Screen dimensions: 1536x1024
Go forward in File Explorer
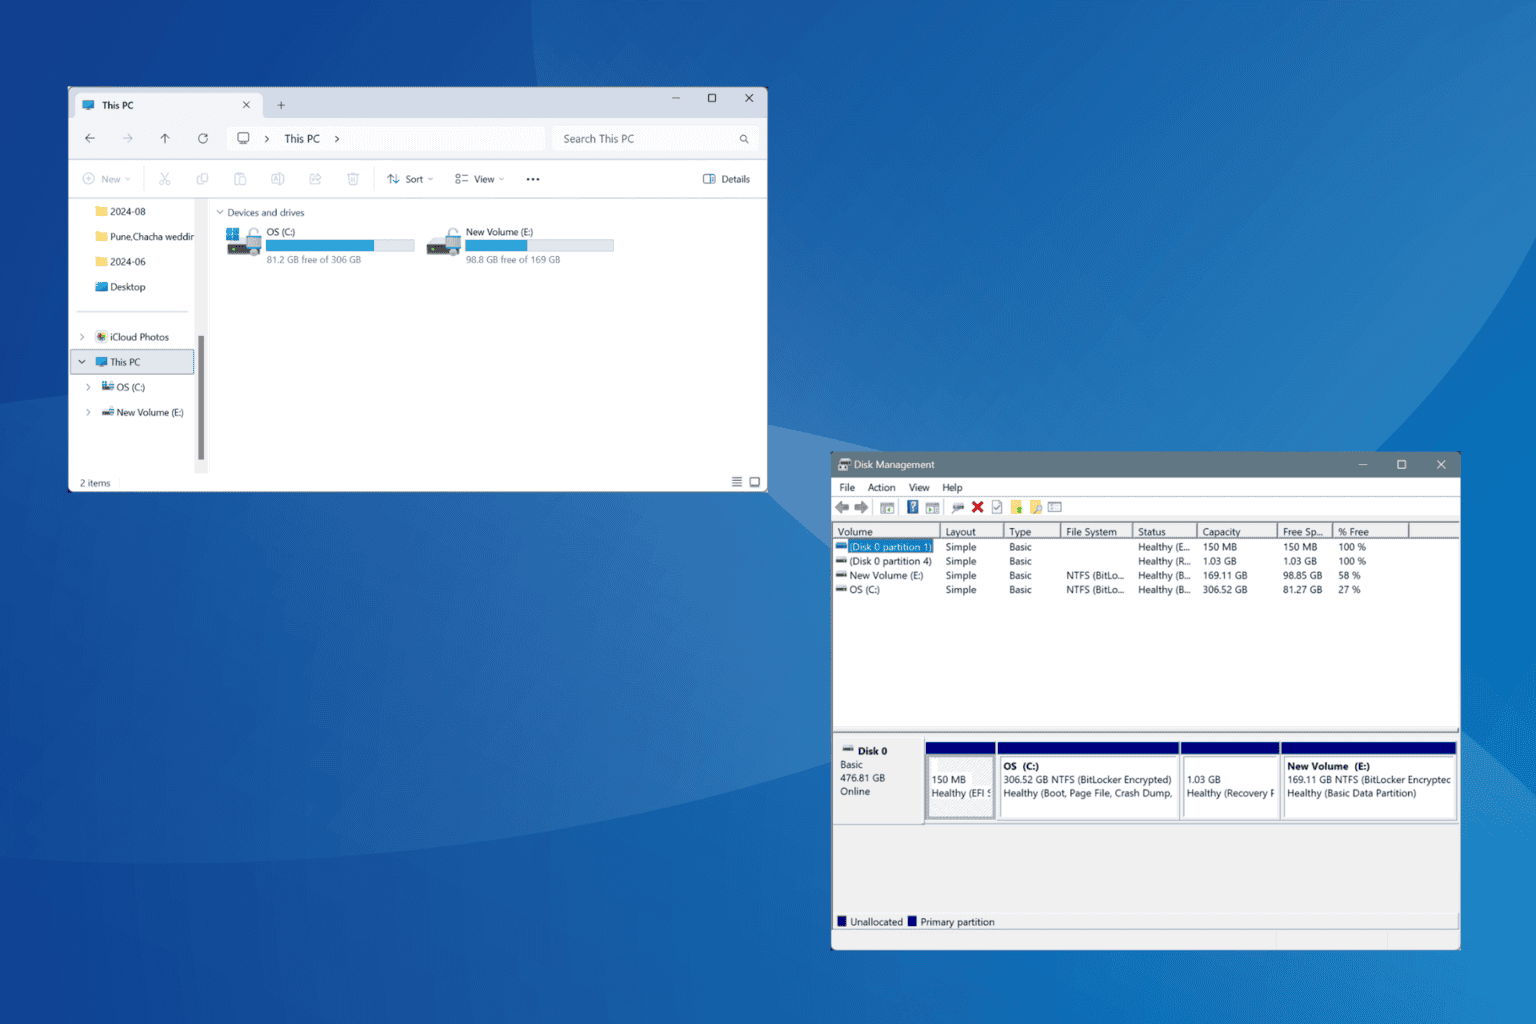[x=127, y=138]
